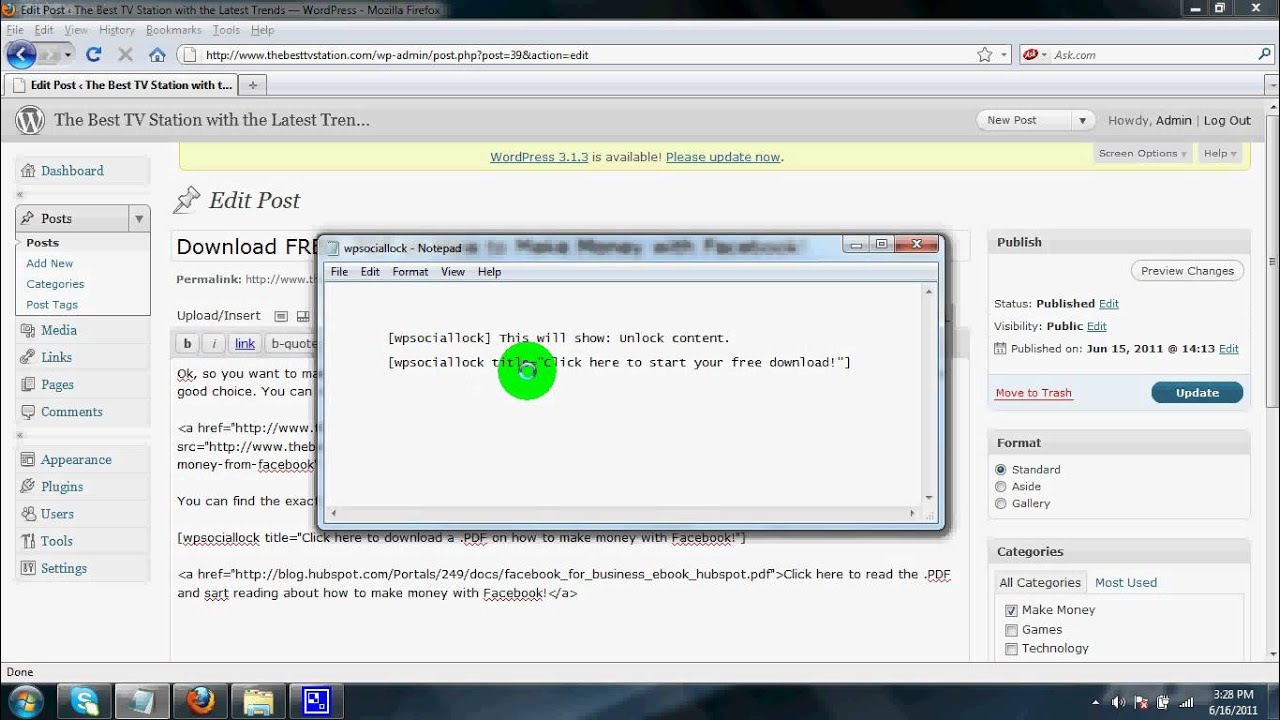Image resolution: width=1280 pixels, height=720 pixels.
Task: Open Windows Explorer from taskbar
Action: click(259, 701)
